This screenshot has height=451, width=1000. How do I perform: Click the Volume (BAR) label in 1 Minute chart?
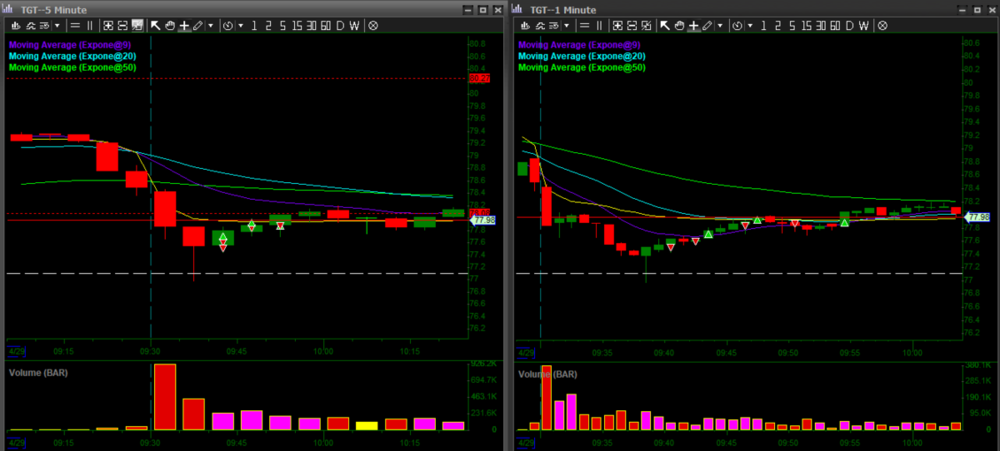click(x=549, y=373)
